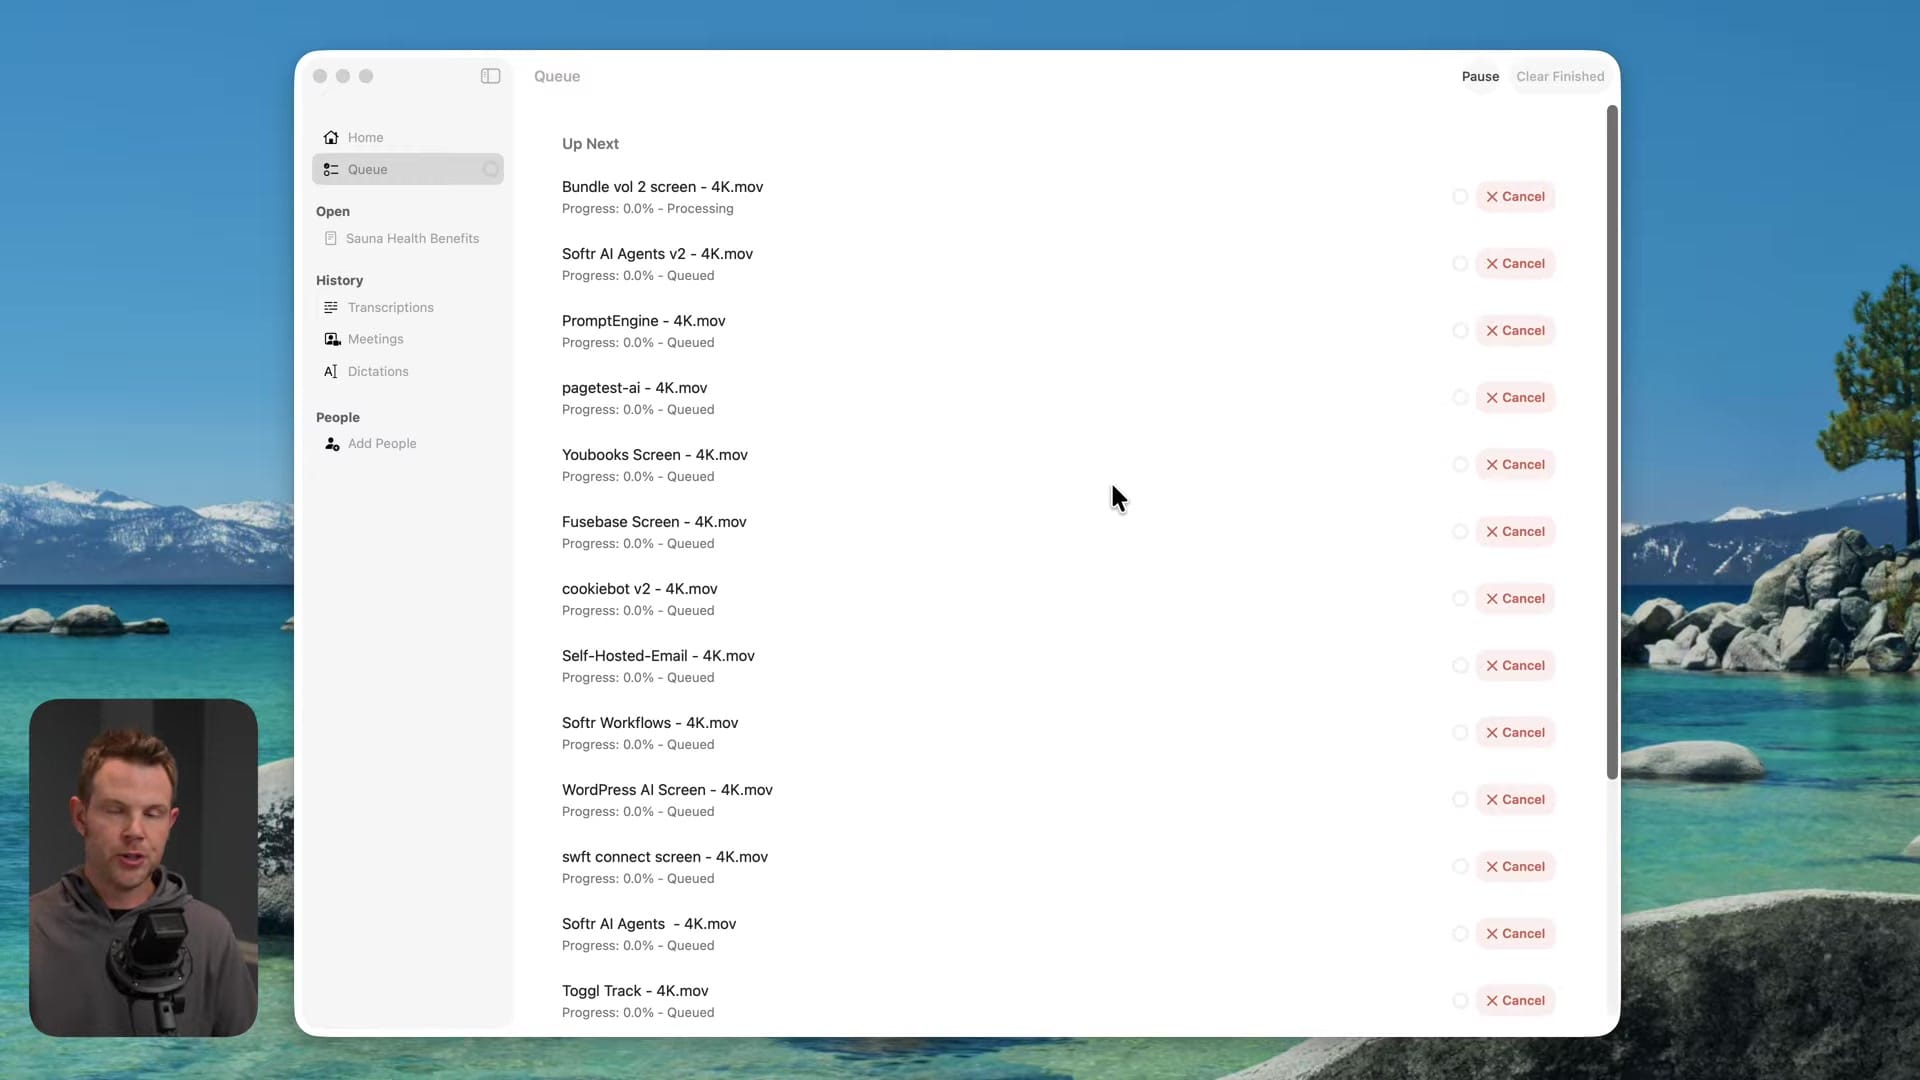The image size is (1920, 1080).
Task: Click the presenter webcam thumbnail
Action: 143,867
